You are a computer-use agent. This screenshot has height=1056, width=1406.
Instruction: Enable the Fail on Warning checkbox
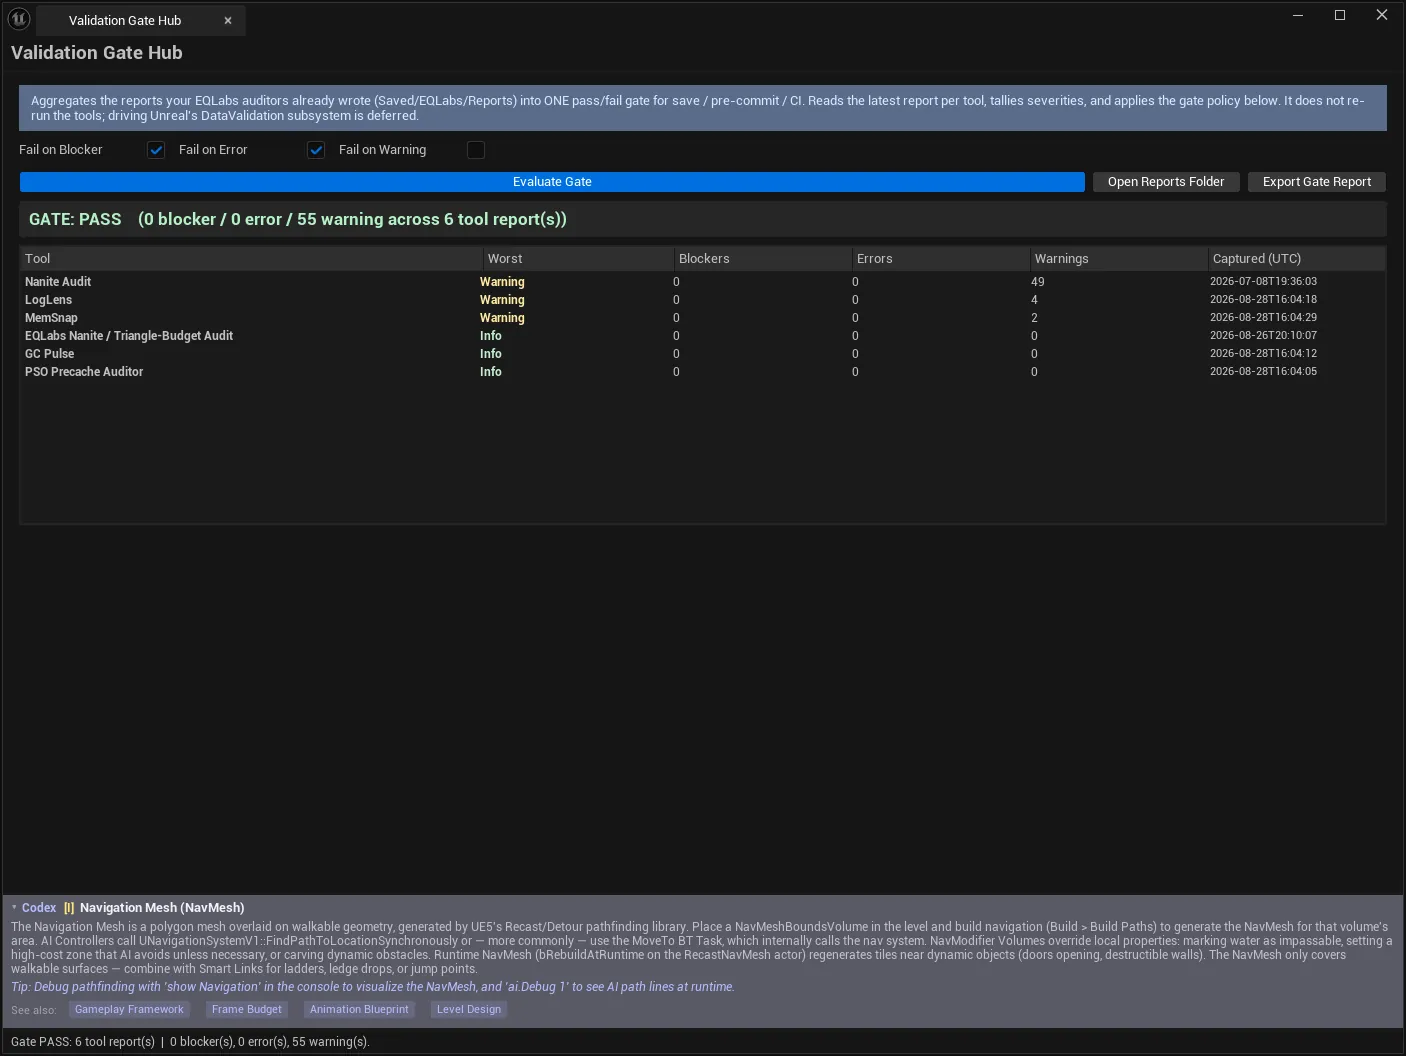coord(476,150)
